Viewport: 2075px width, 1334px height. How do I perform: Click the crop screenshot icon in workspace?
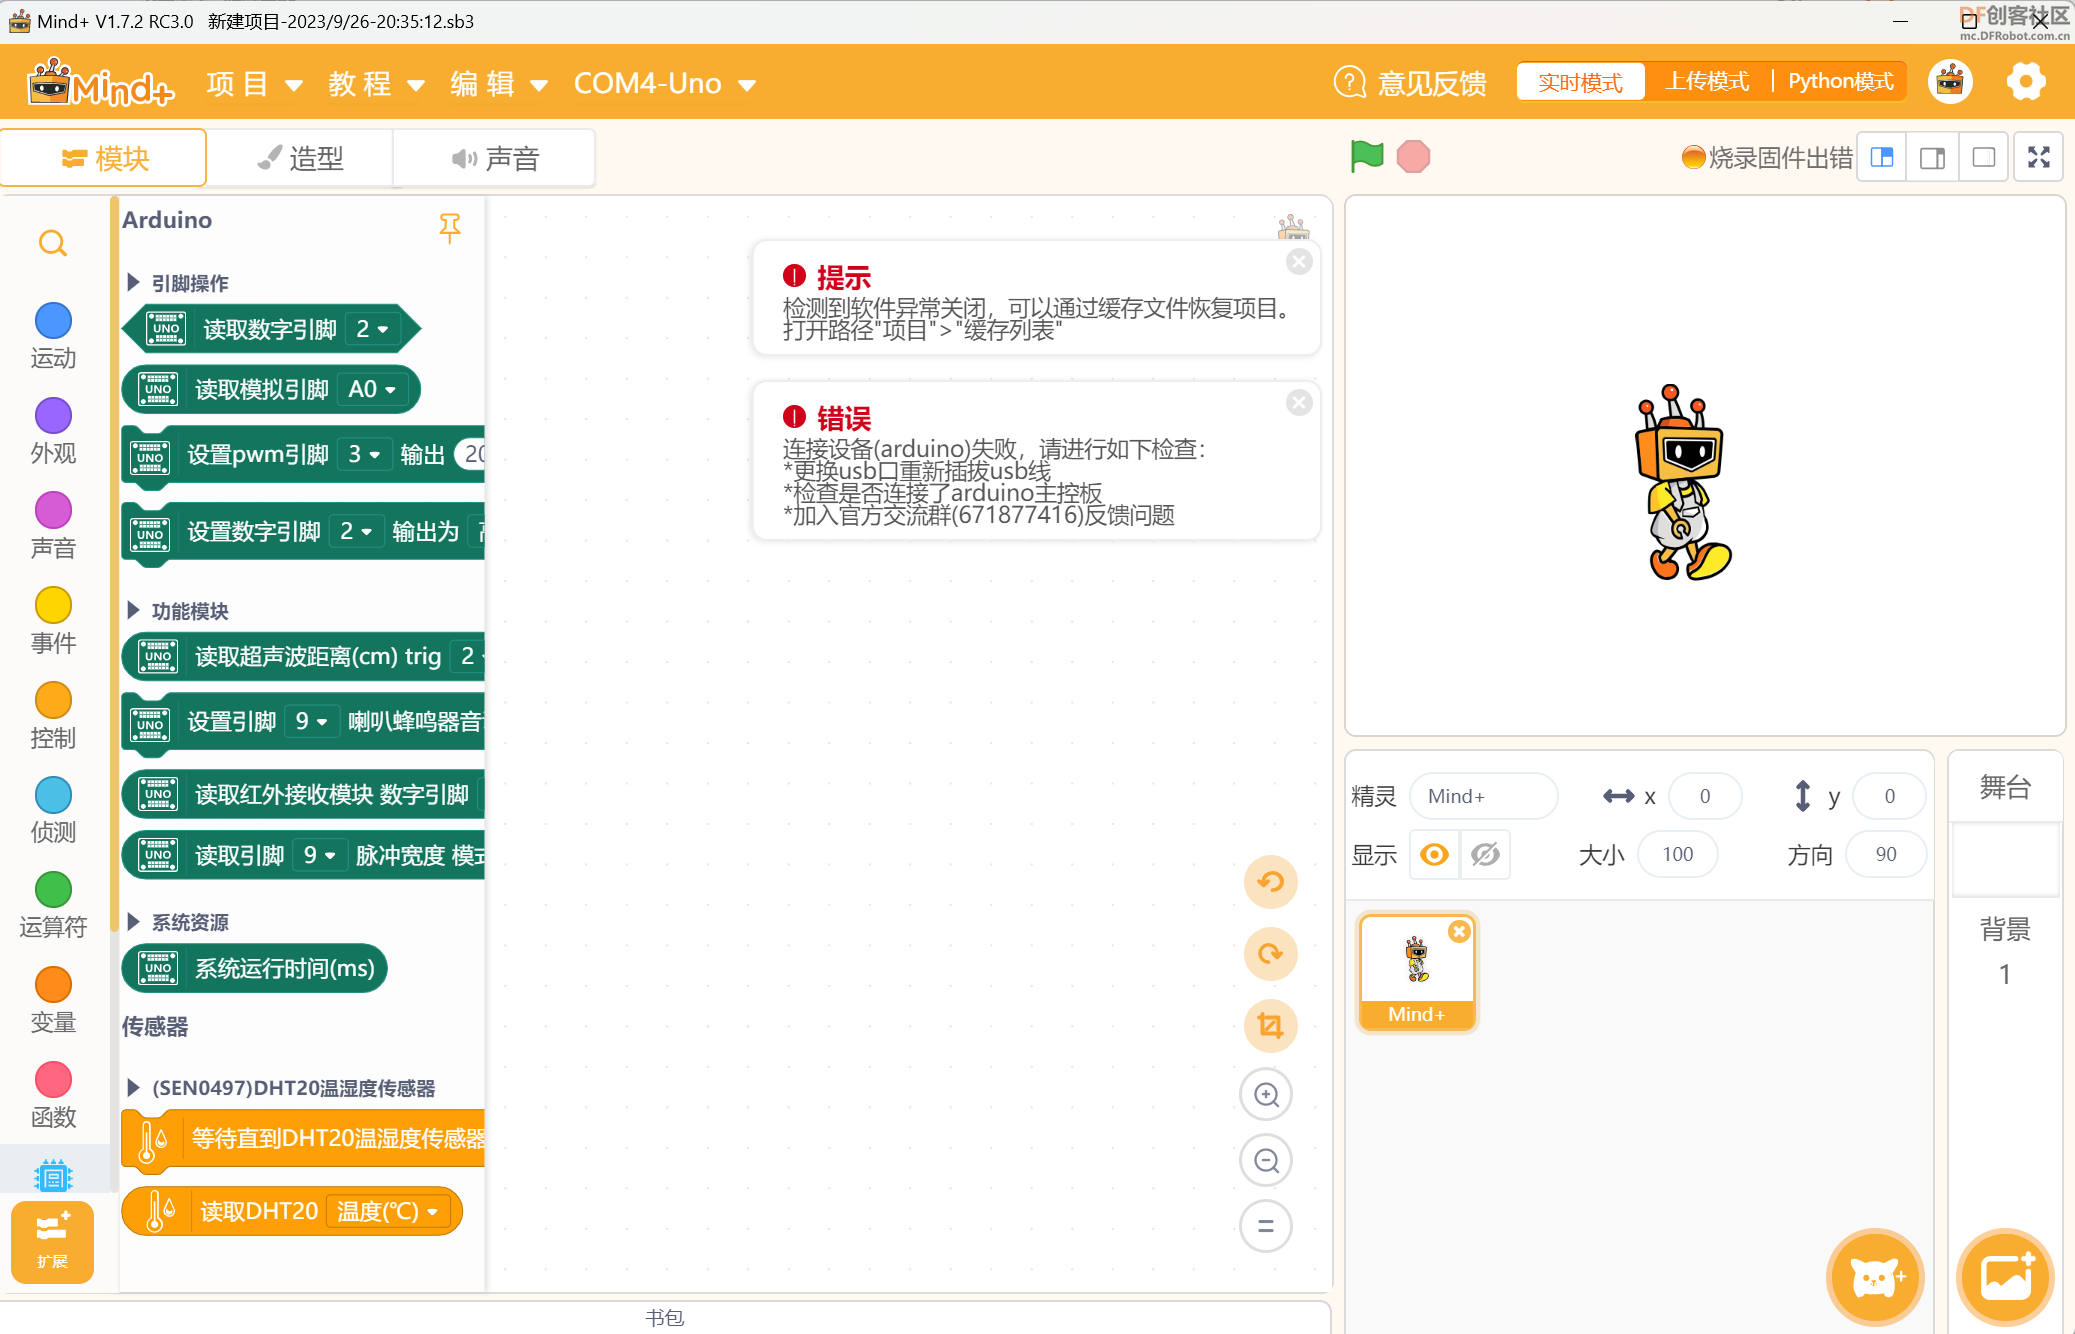coord(1271,1026)
